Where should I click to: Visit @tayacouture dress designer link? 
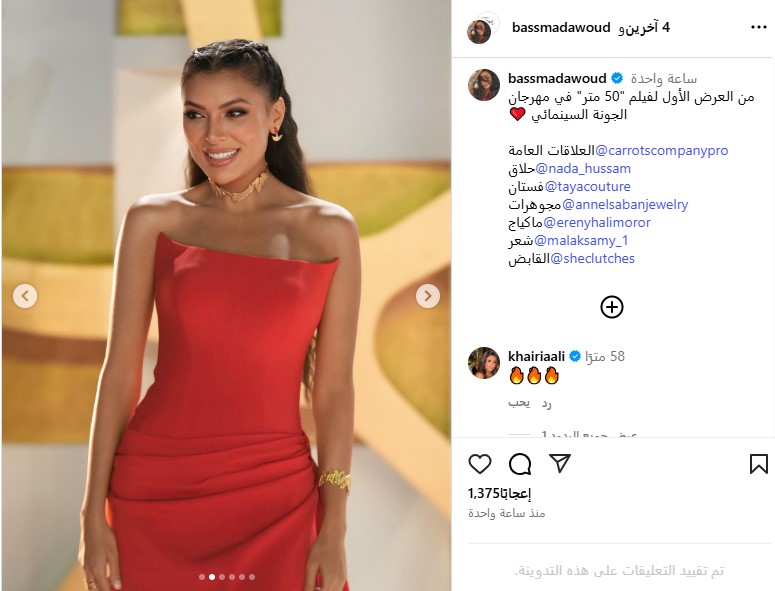point(587,186)
